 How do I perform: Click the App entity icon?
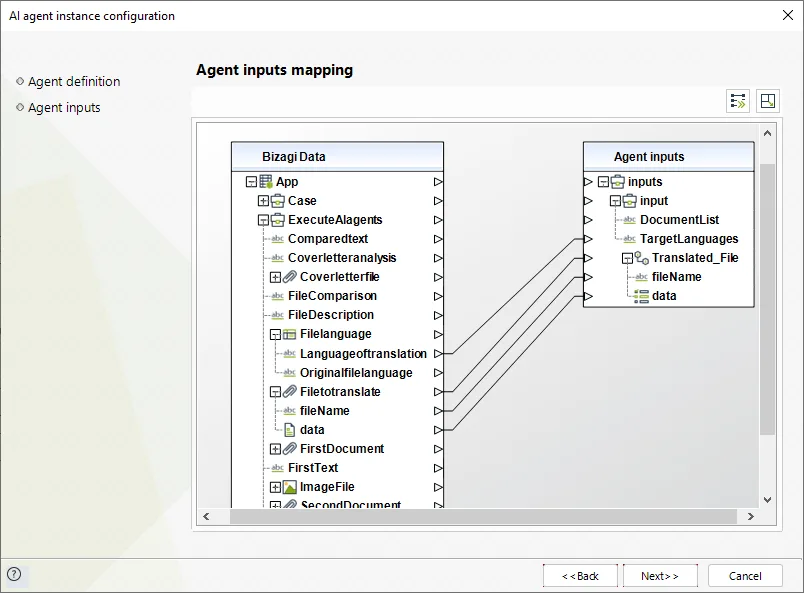[x=266, y=182]
